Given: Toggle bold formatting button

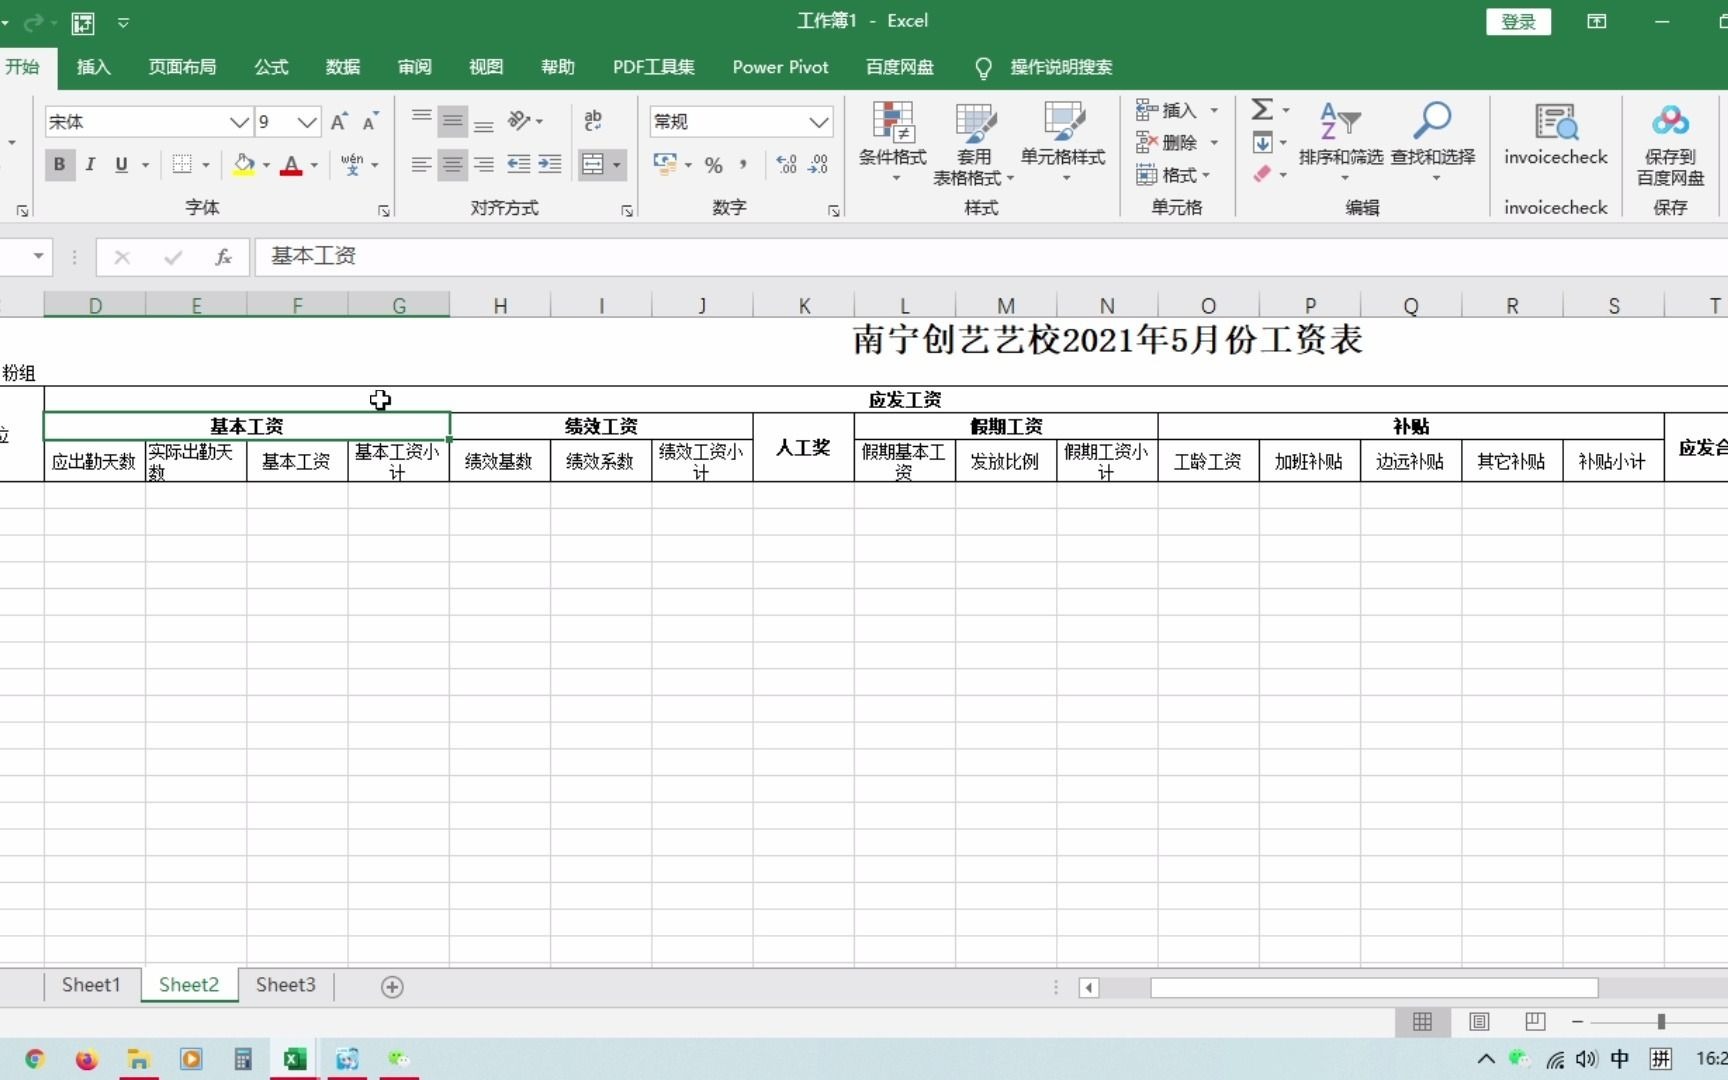Looking at the screenshot, I should click(59, 164).
